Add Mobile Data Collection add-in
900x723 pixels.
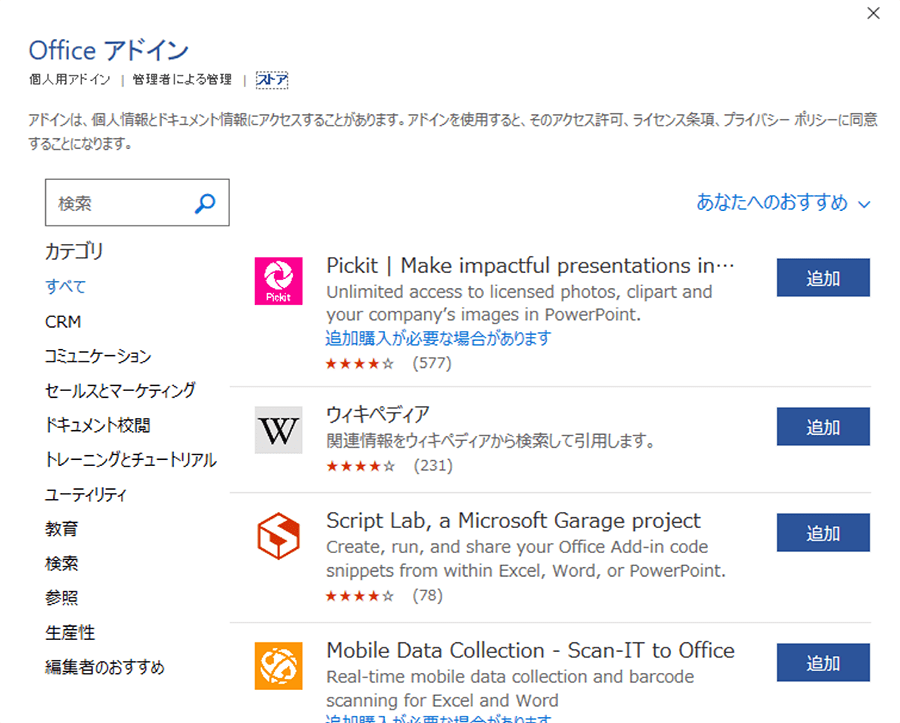pyautogui.click(x=823, y=663)
